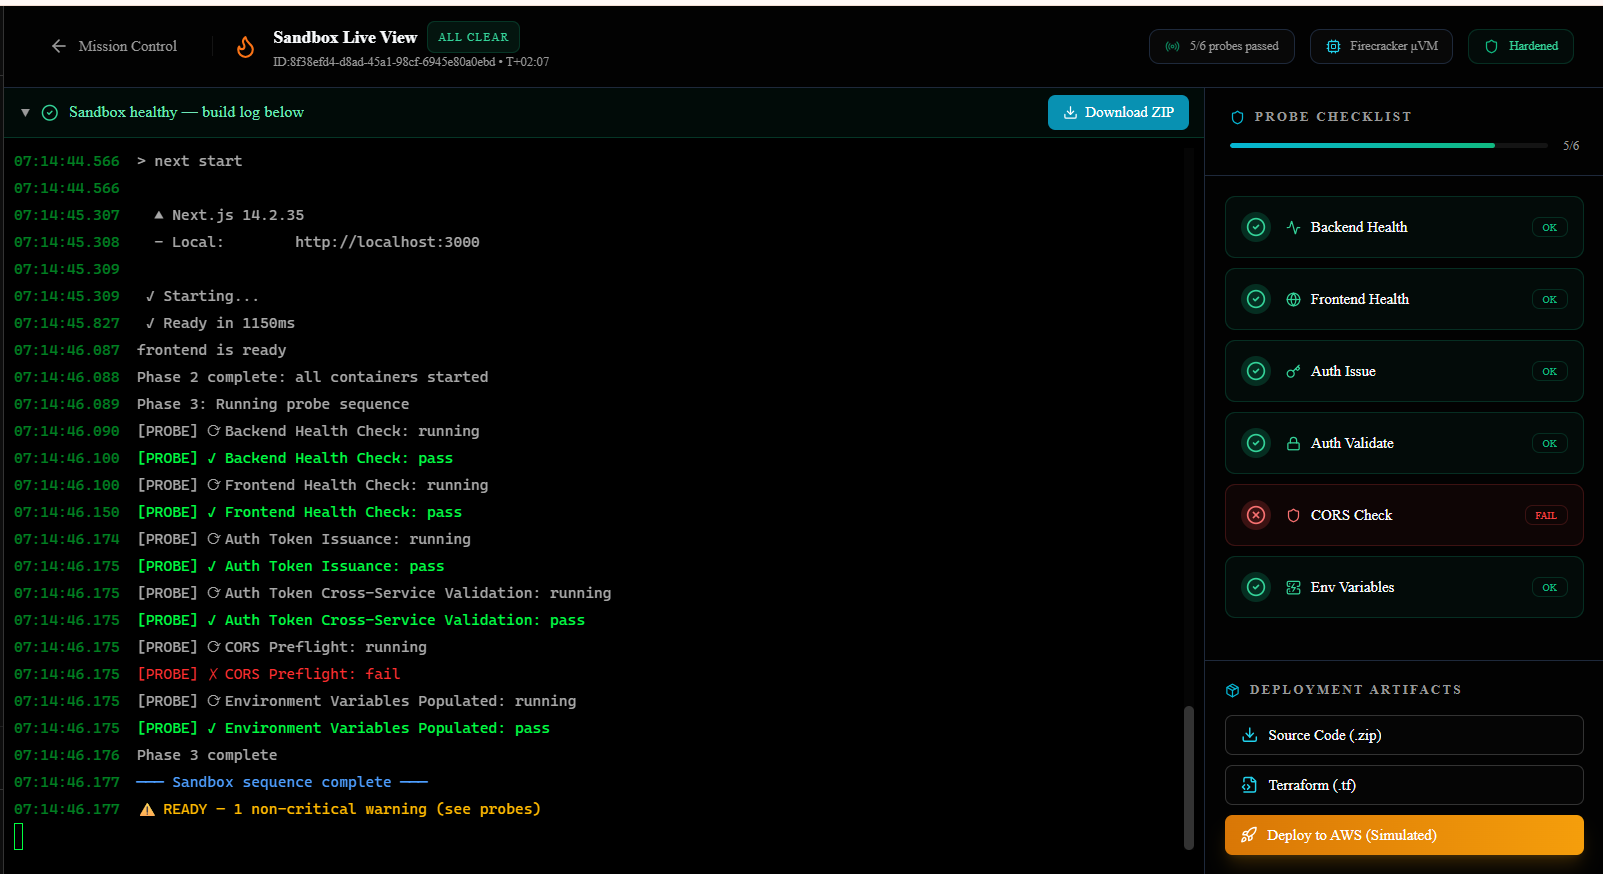The image size is (1603, 874).
Task: Click the Source Code download icon
Action: tap(1249, 735)
